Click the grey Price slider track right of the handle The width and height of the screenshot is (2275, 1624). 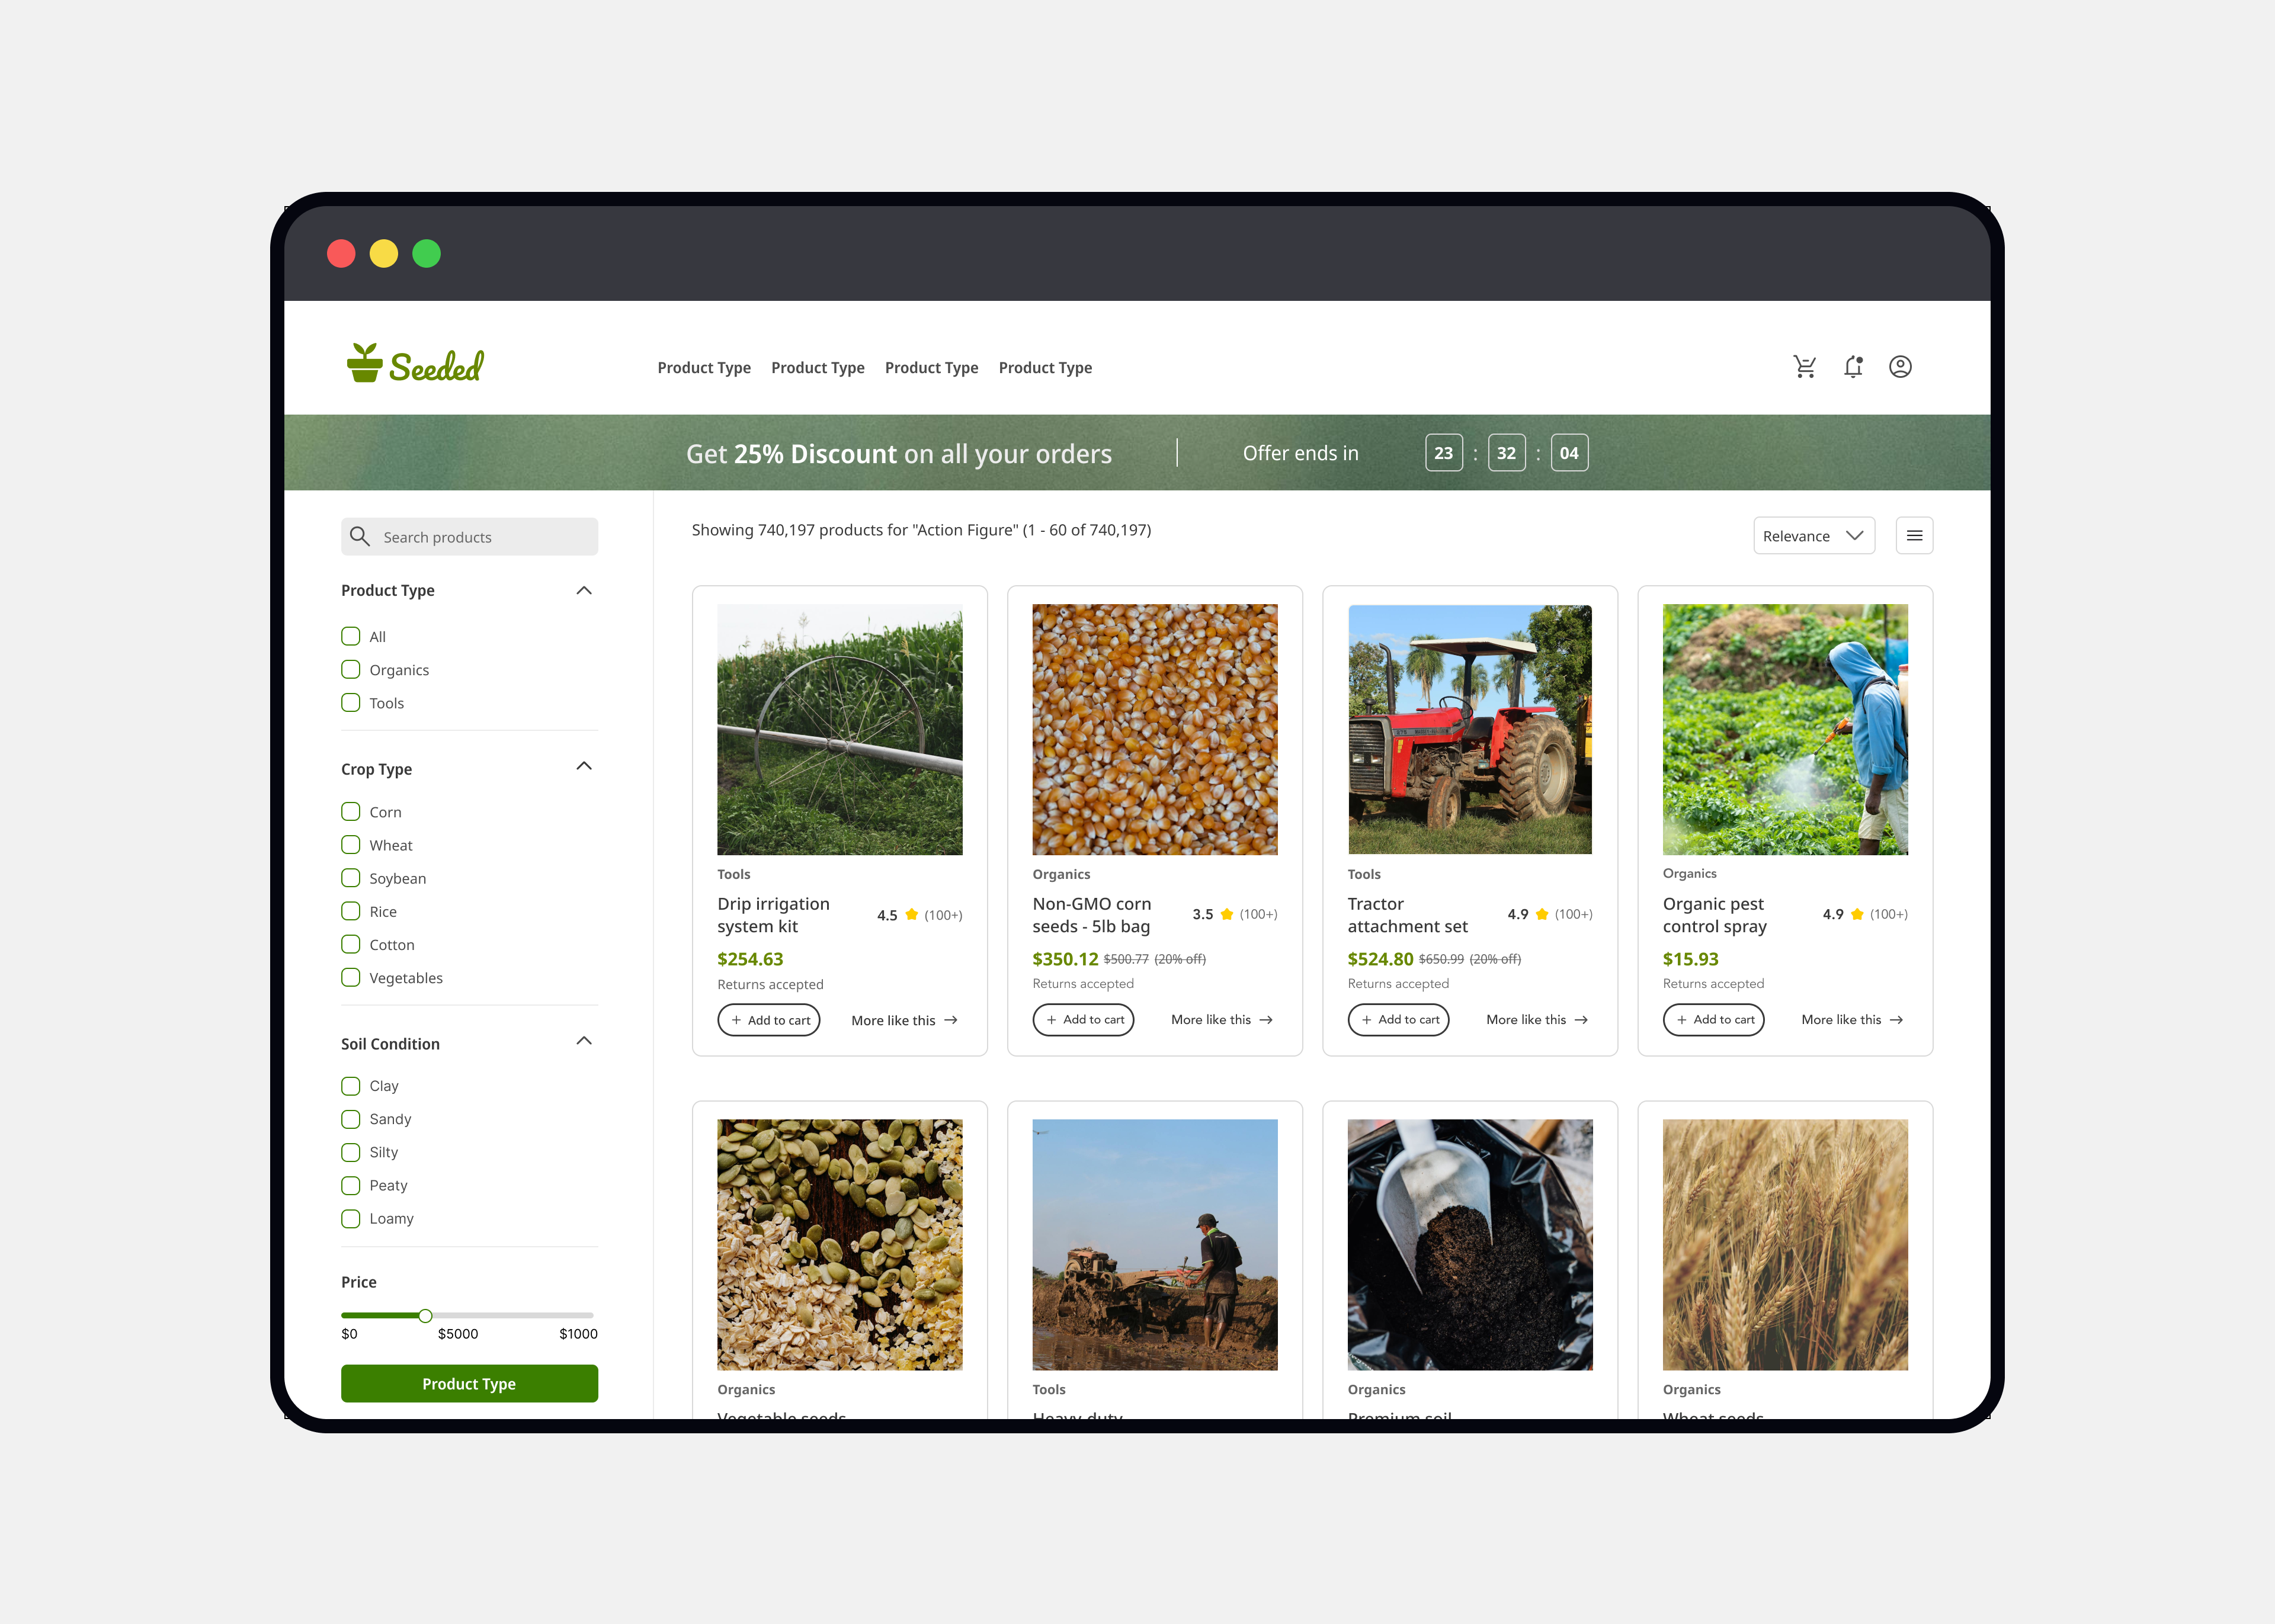(513, 1315)
